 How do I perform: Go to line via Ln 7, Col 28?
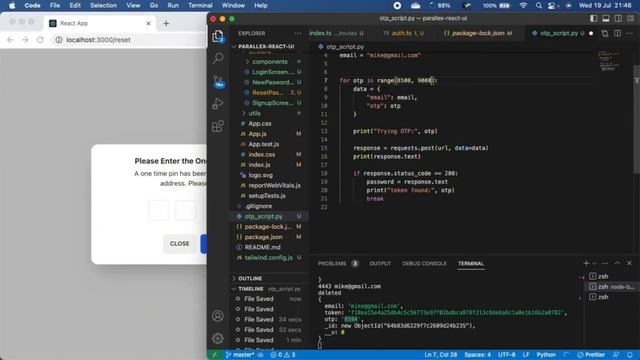coord(440,355)
